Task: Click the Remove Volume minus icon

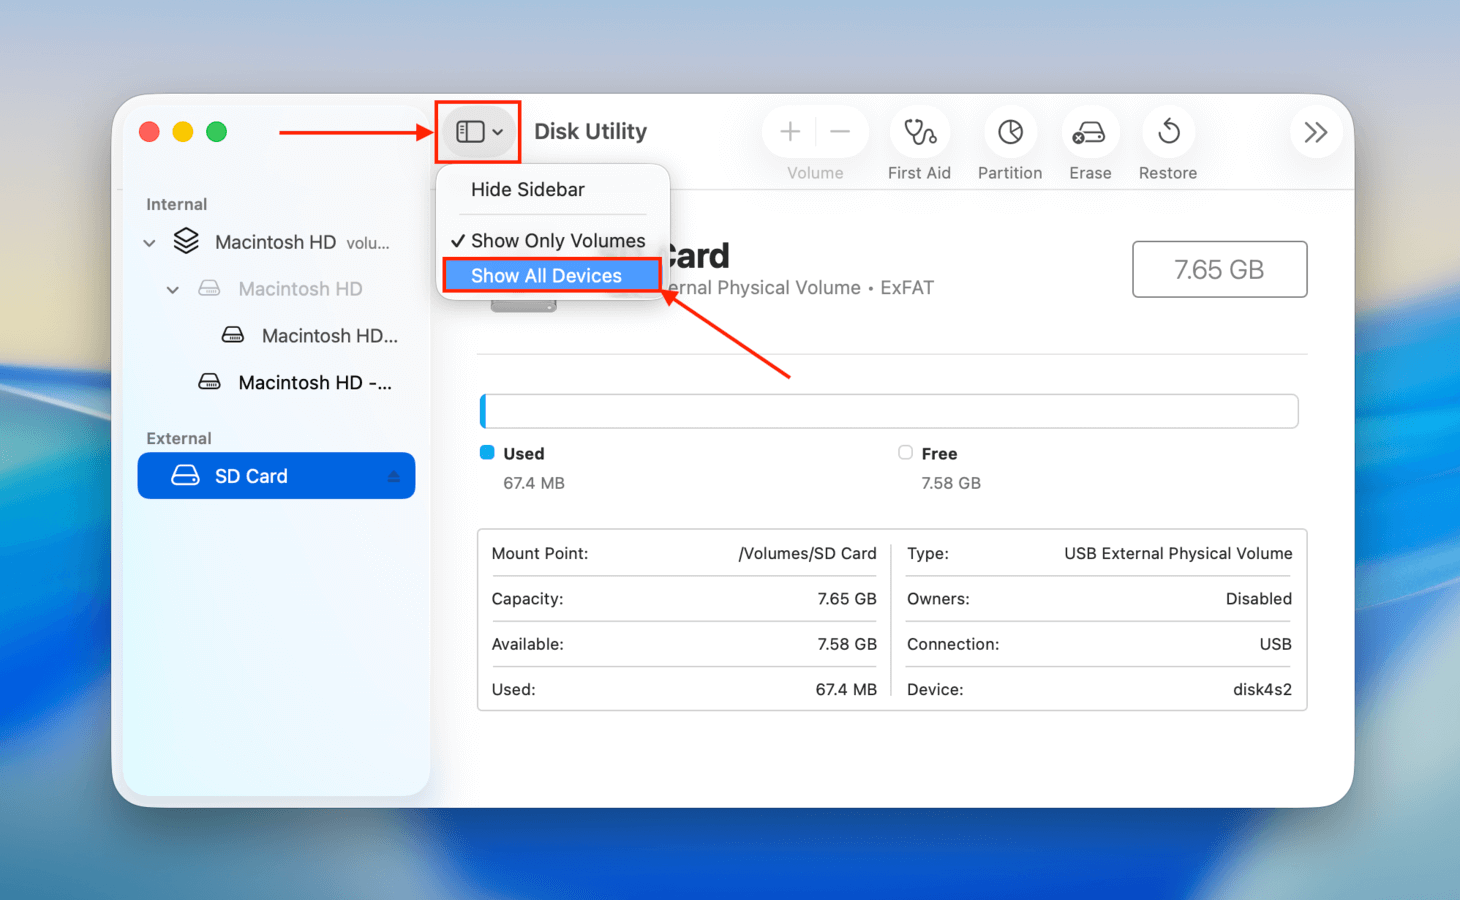Action: click(840, 131)
